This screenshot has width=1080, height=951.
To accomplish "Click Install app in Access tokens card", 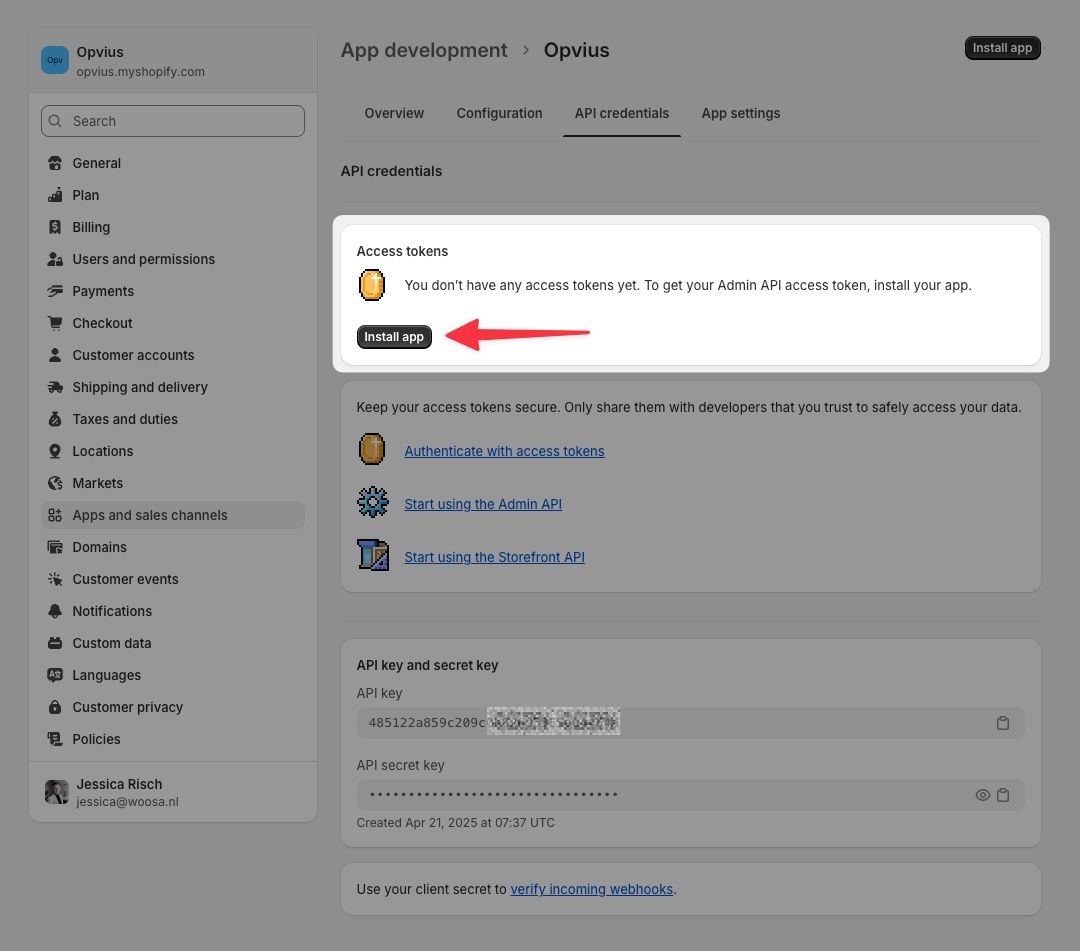I will [x=394, y=337].
